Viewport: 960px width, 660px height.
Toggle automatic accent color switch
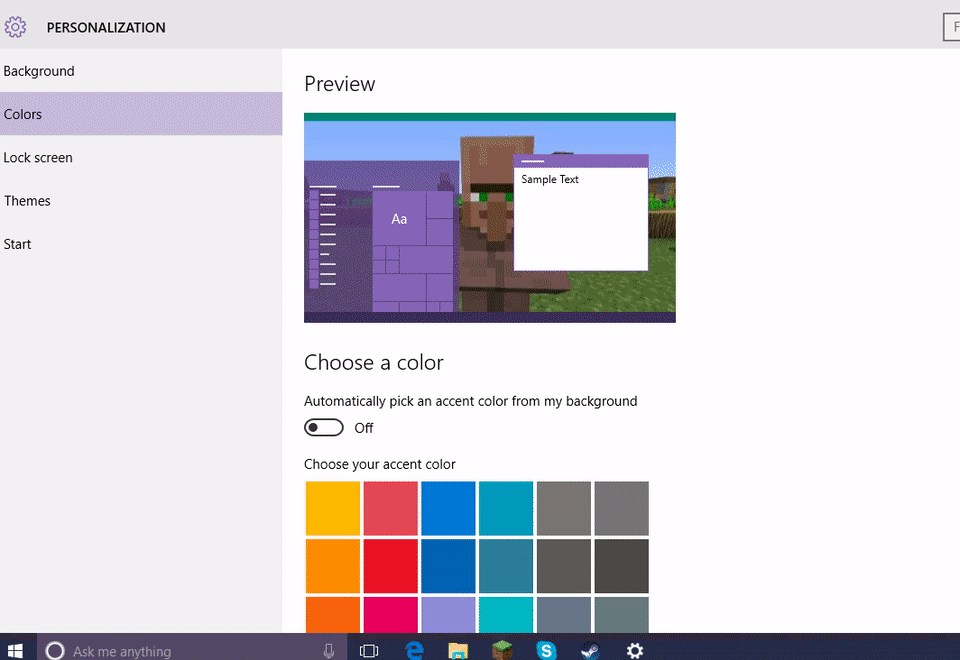click(x=324, y=427)
